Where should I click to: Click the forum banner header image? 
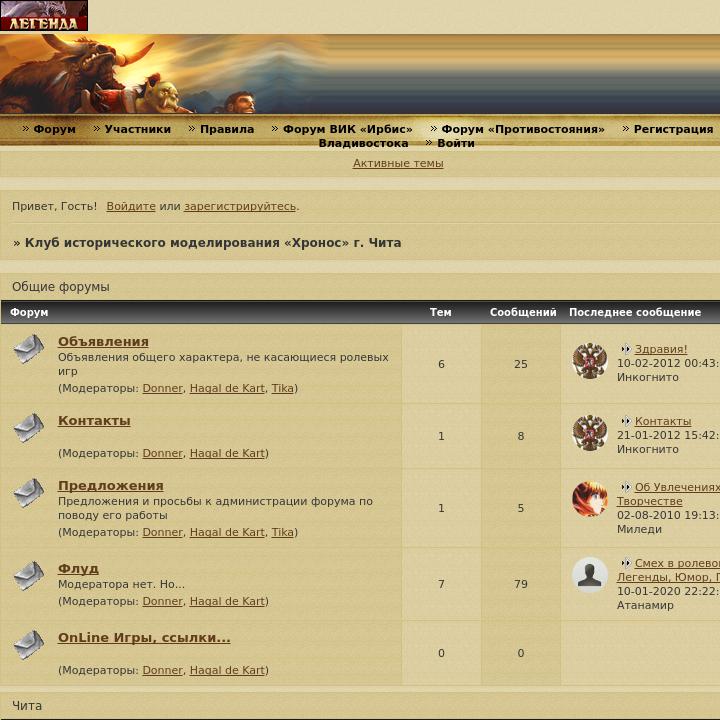click(360, 74)
